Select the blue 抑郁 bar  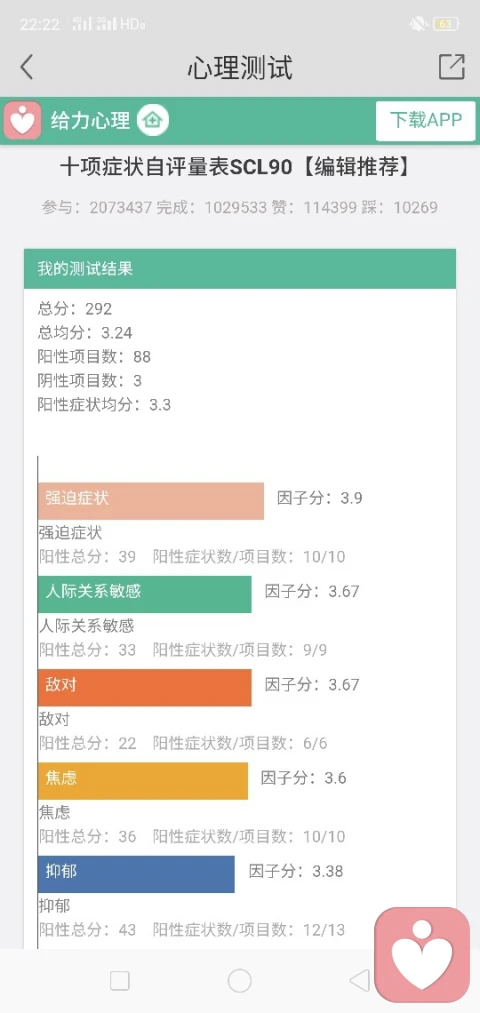tap(136, 874)
